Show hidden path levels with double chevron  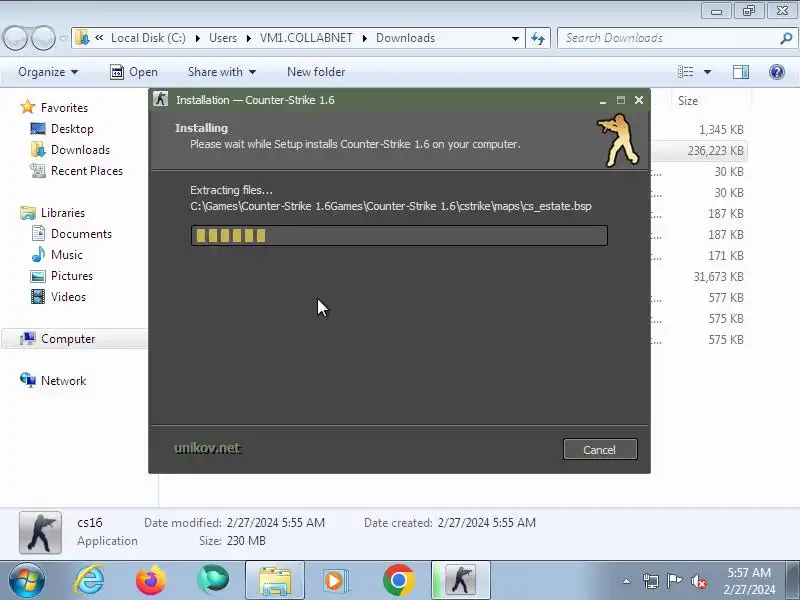coord(99,37)
